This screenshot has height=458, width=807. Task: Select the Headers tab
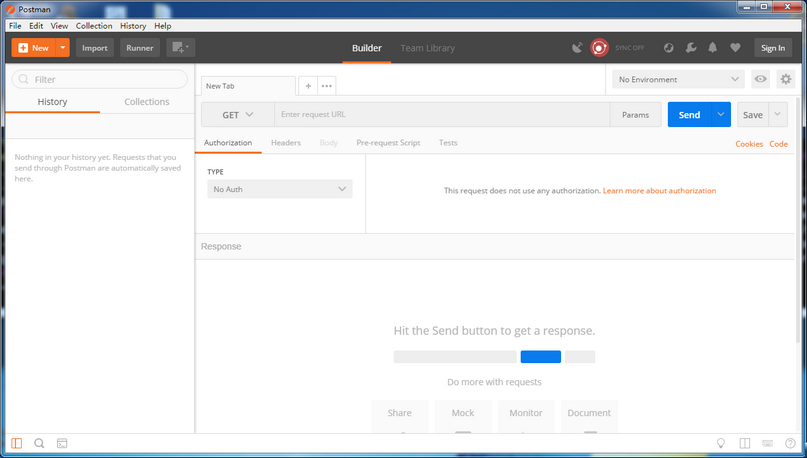tap(286, 143)
